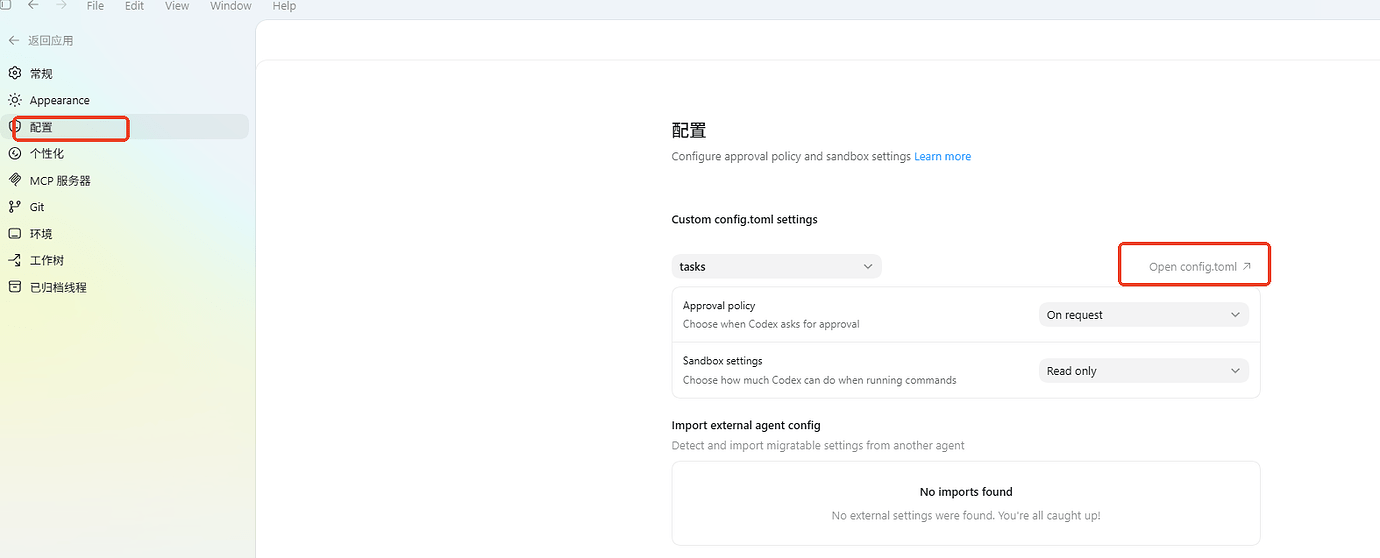The image size is (1380, 558).
Task: Click the Git branch icon
Action: 15,207
